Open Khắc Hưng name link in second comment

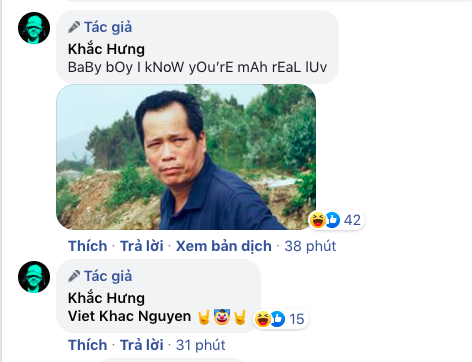pyautogui.click(x=106, y=298)
